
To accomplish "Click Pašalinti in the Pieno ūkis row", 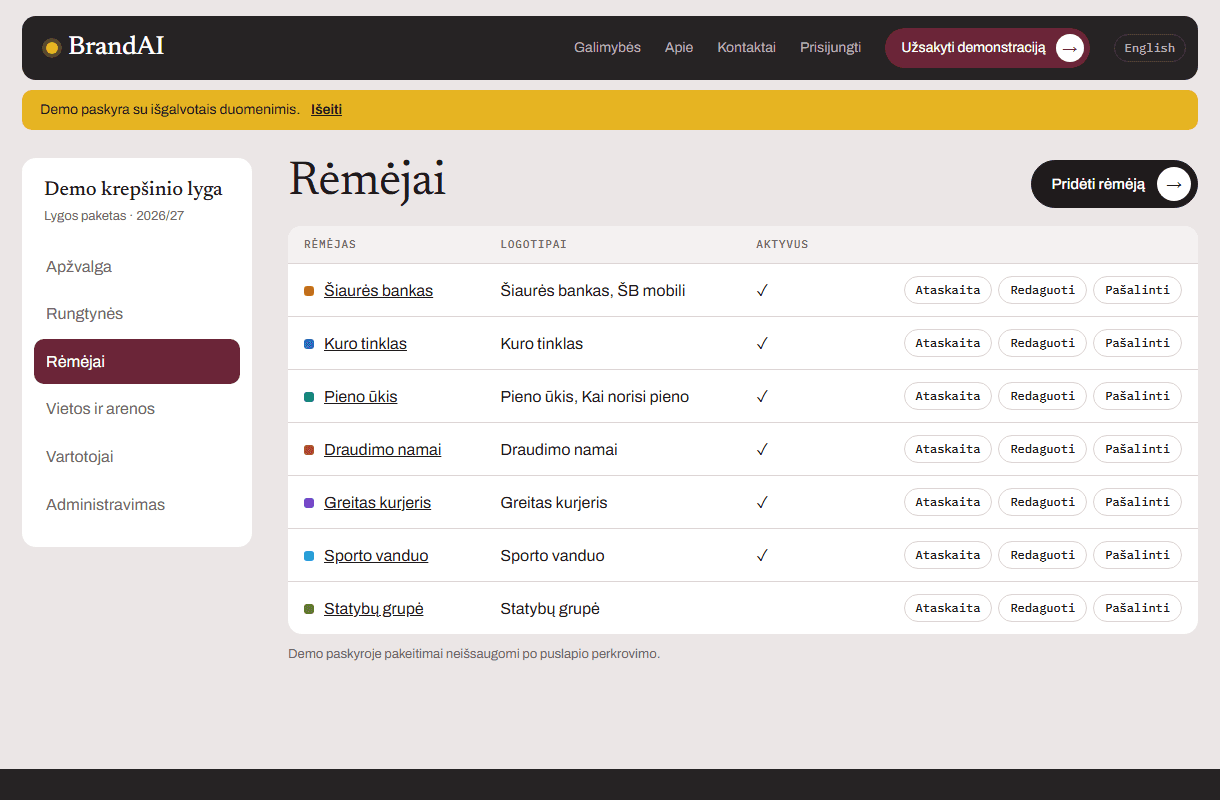I will pos(1137,396).
